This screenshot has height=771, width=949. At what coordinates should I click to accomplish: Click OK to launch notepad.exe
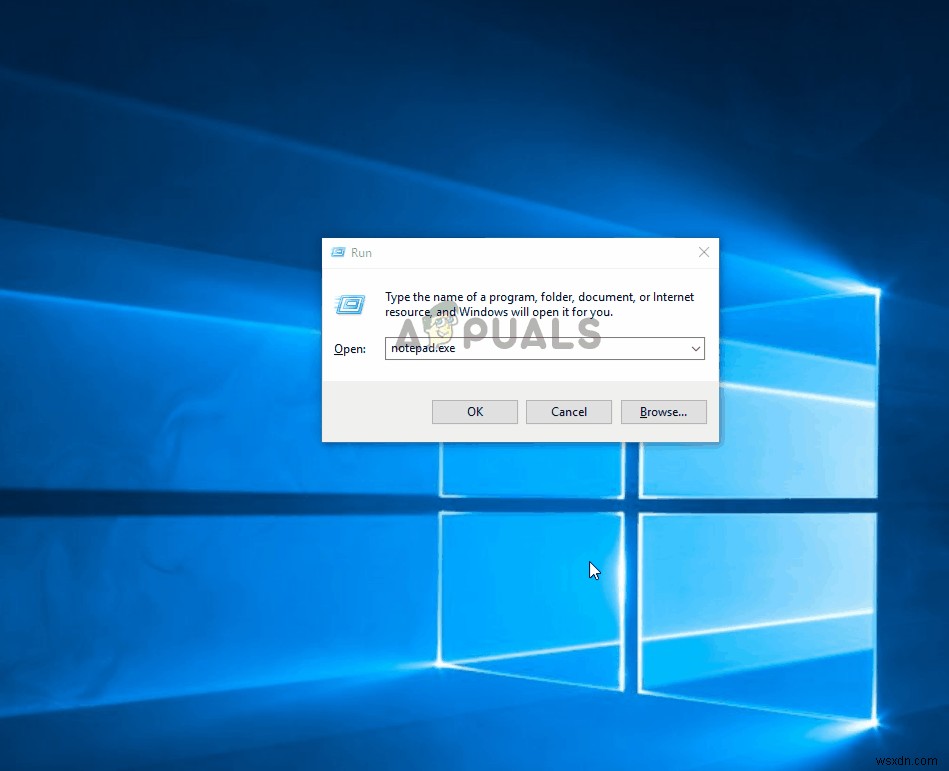(474, 411)
